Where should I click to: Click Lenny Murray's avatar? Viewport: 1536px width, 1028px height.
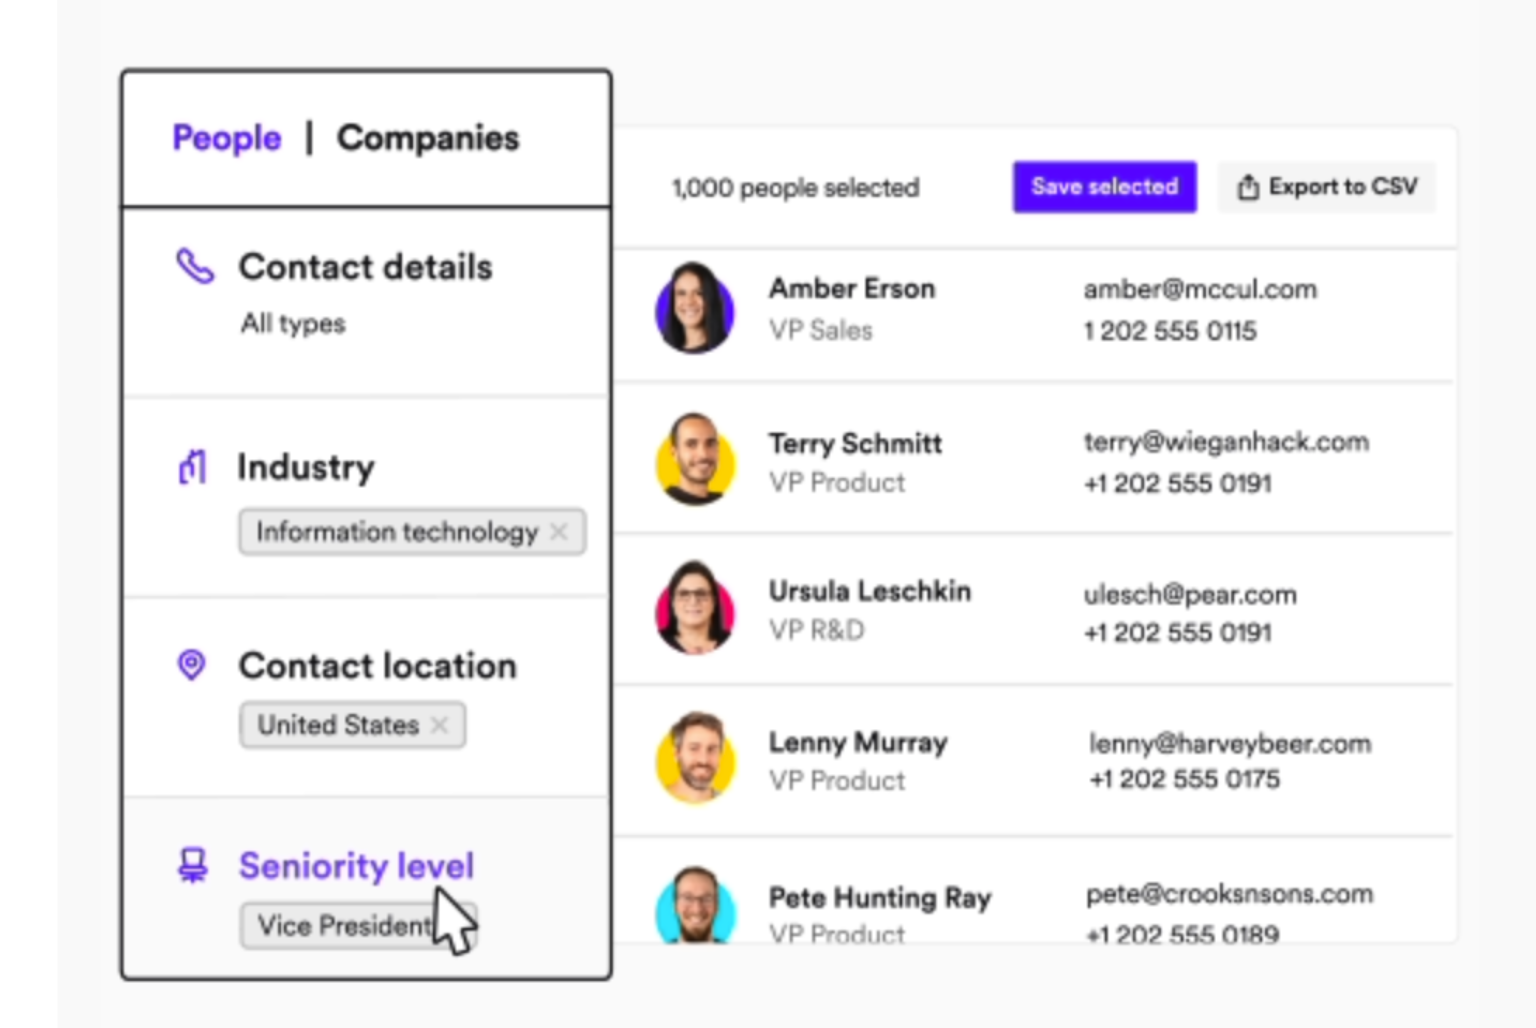pyautogui.click(x=695, y=758)
